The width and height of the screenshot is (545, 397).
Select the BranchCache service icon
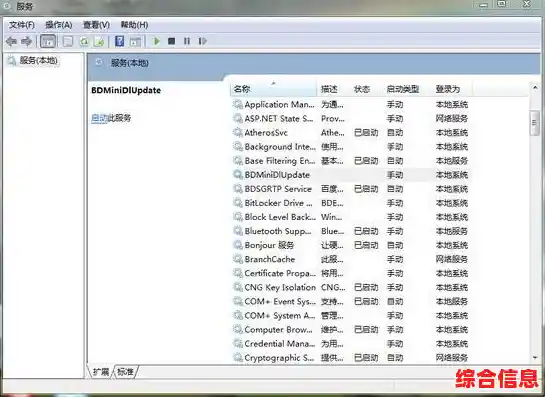[238, 259]
